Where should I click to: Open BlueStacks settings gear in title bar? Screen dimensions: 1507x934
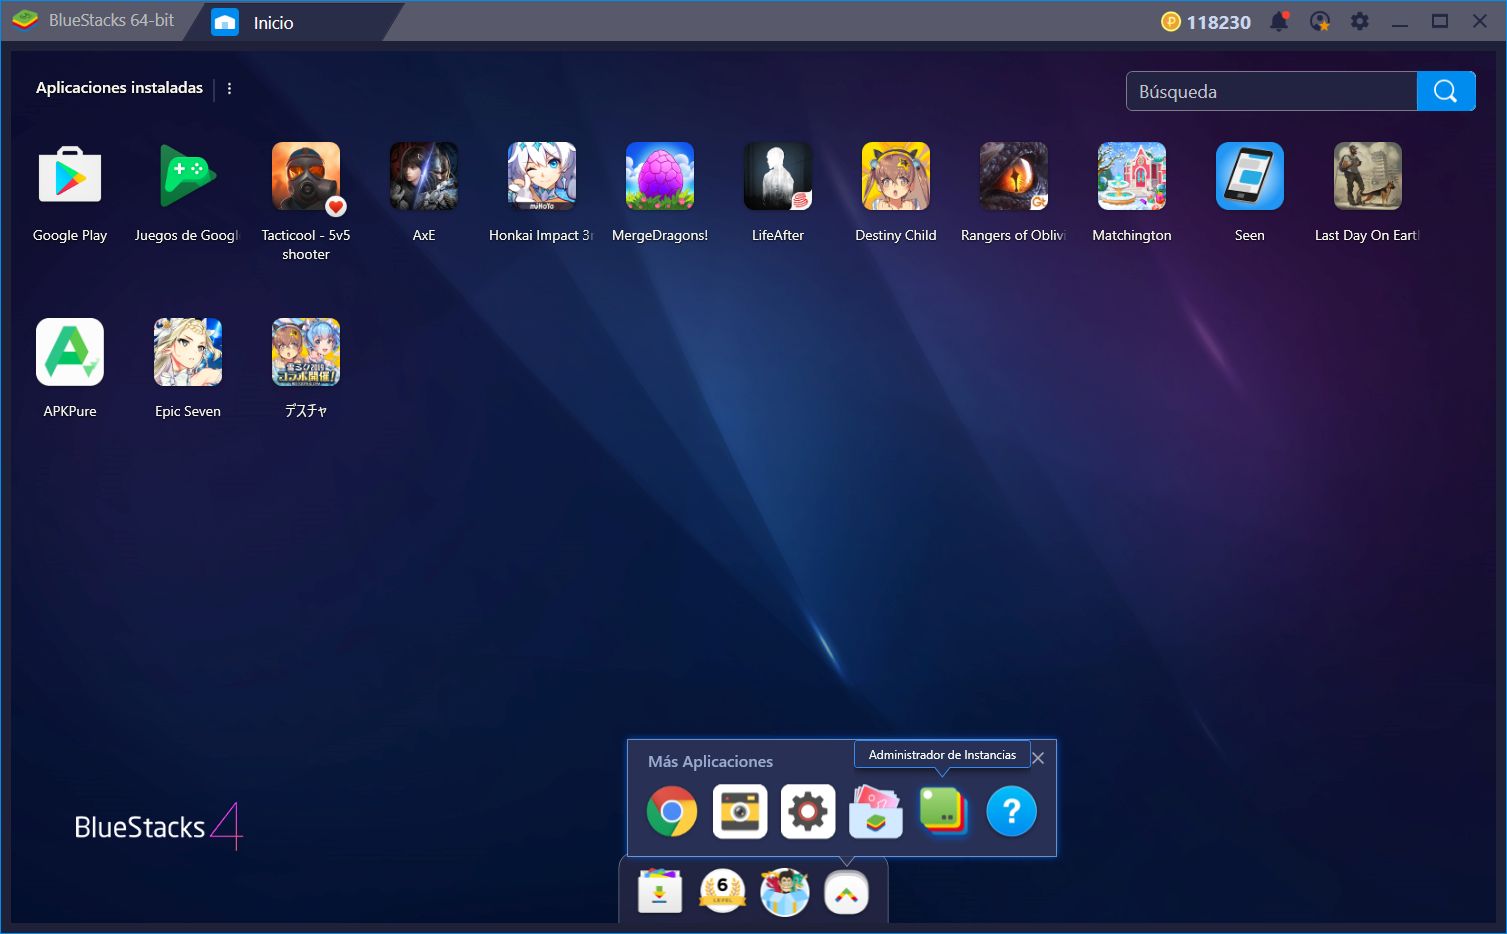(1360, 21)
